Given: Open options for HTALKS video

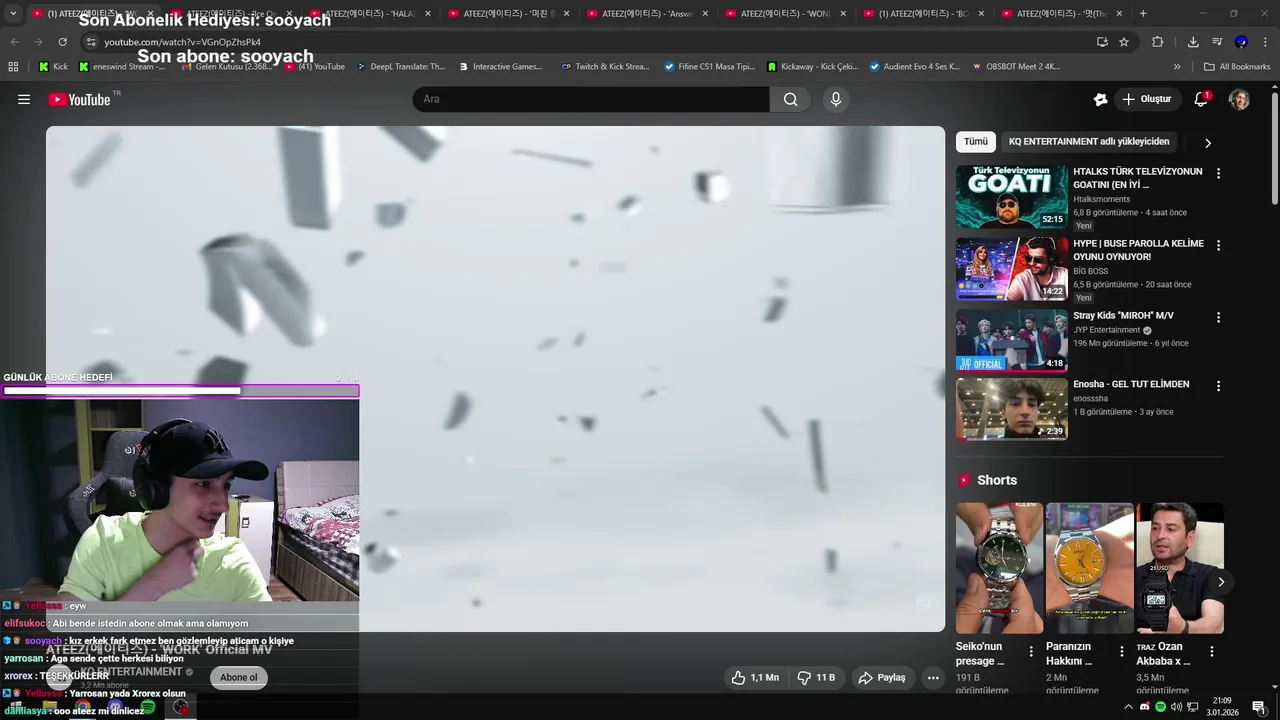Looking at the screenshot, I should [x=1218, y=173].
